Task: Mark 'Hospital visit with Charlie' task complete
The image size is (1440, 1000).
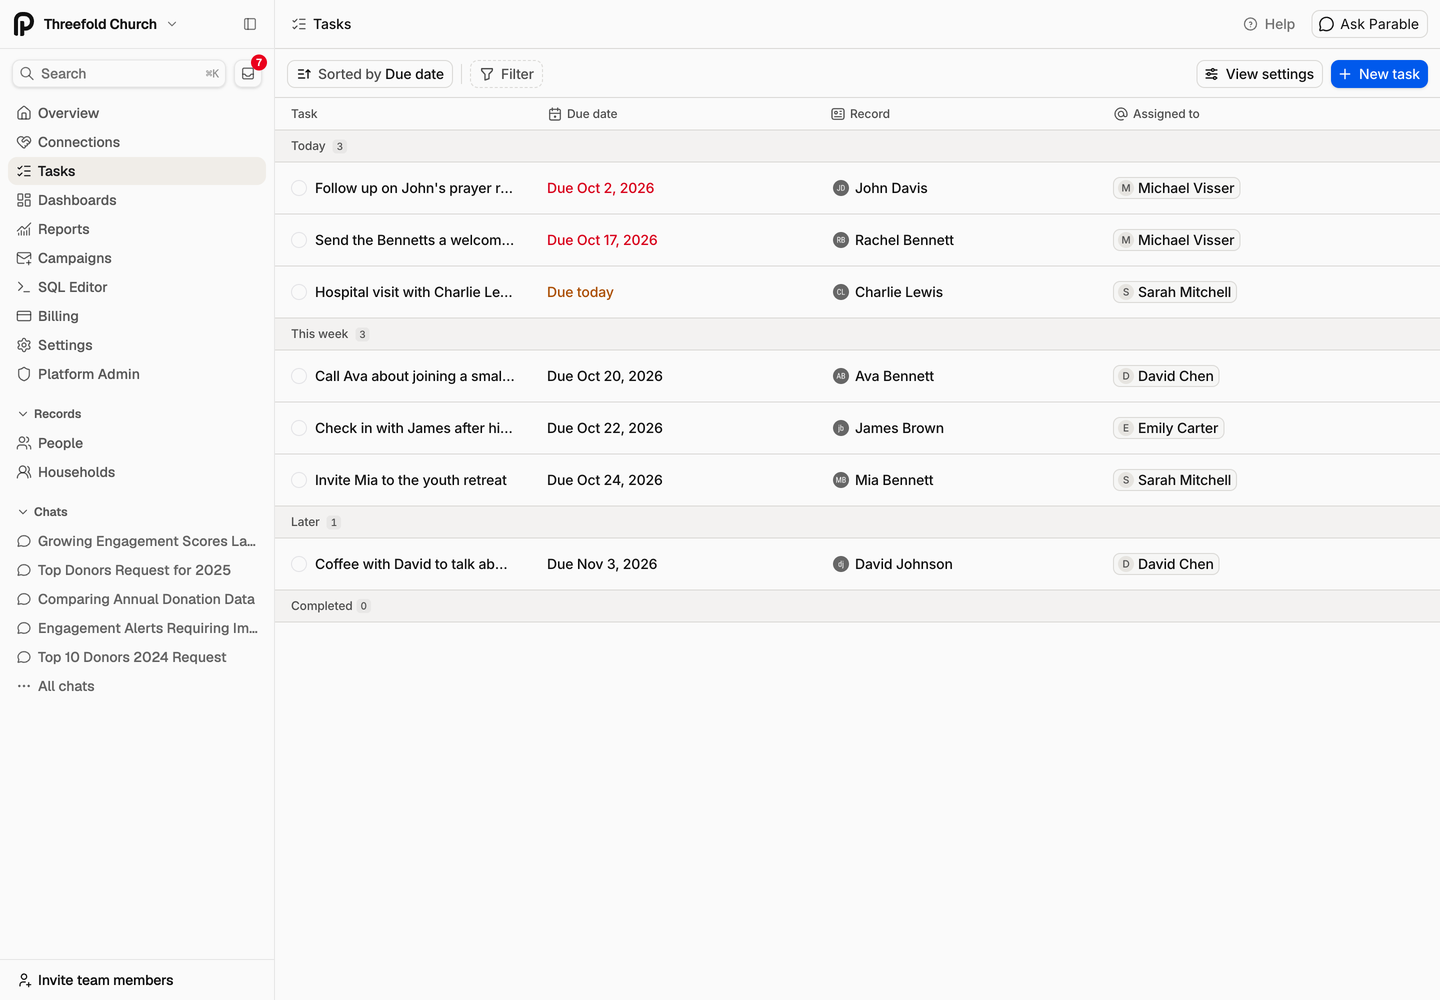Action: pyautogui.click(x=299, y=292)
